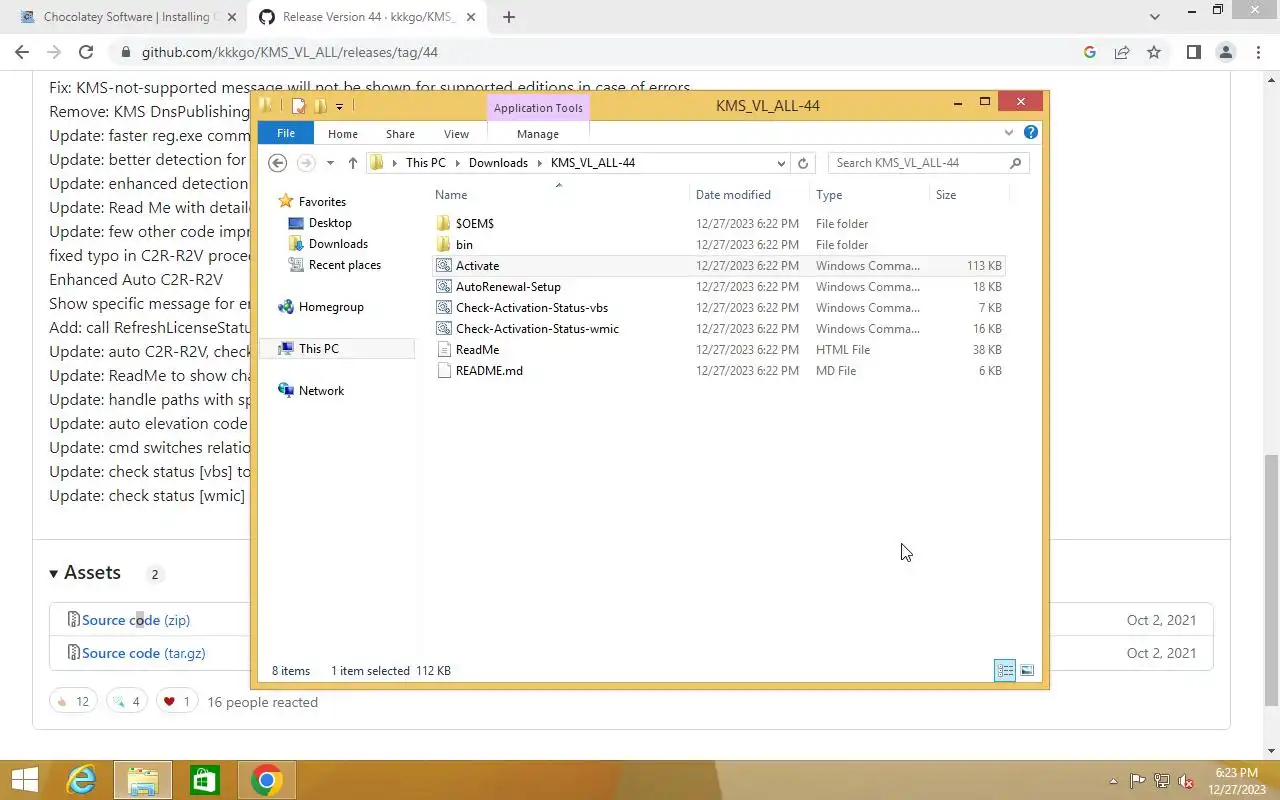Click the Chrome Back button
The width and height of the screenshot is (1280, 800).
[x=22, y=52]
